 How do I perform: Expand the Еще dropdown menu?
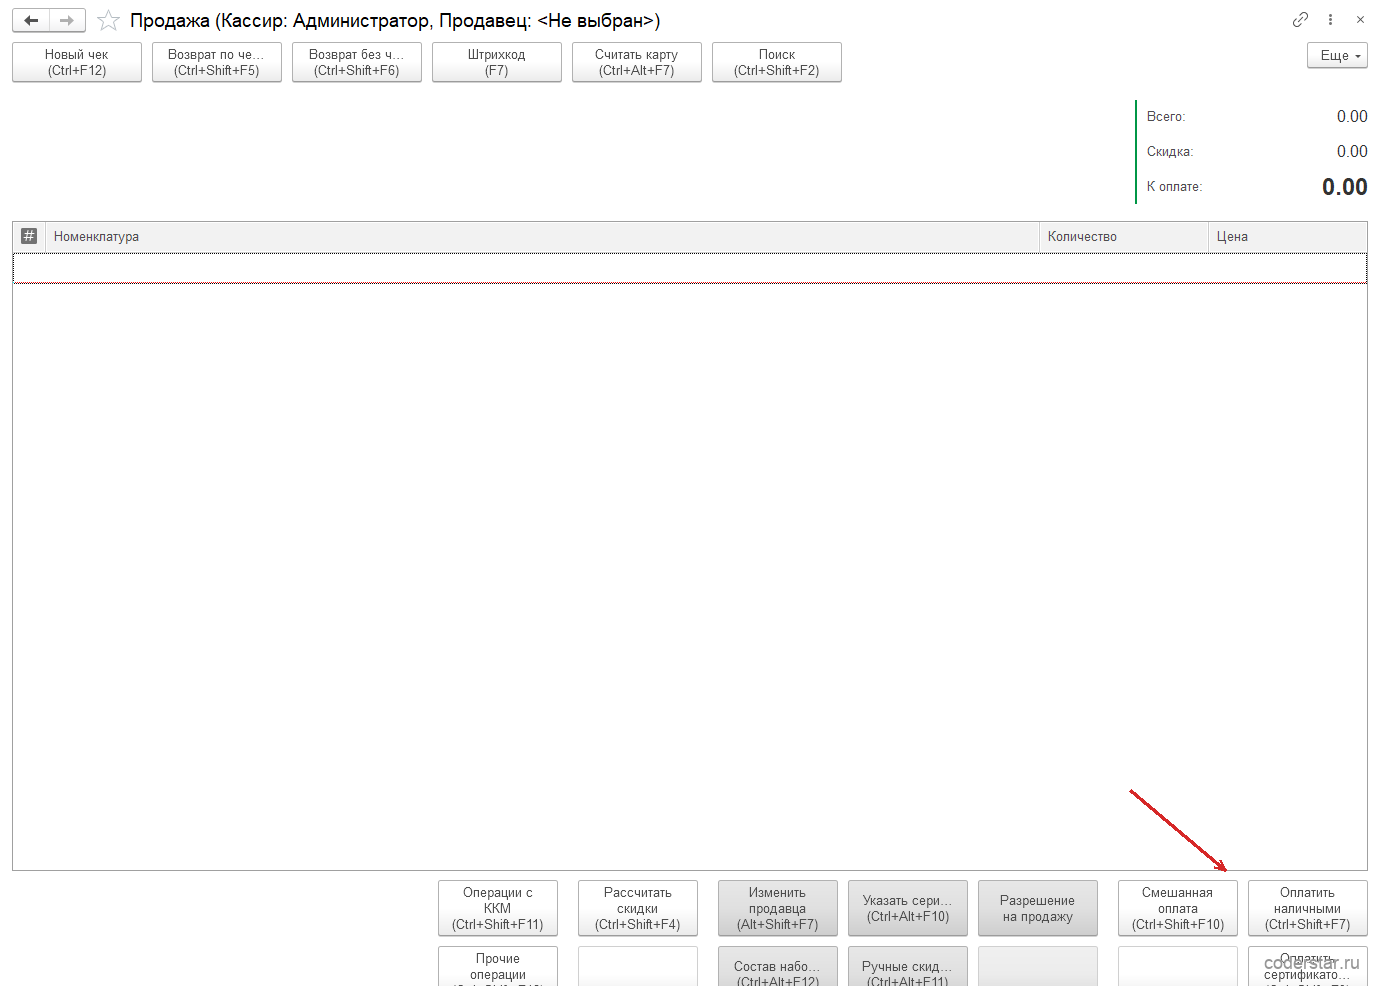pos(1337,55)
